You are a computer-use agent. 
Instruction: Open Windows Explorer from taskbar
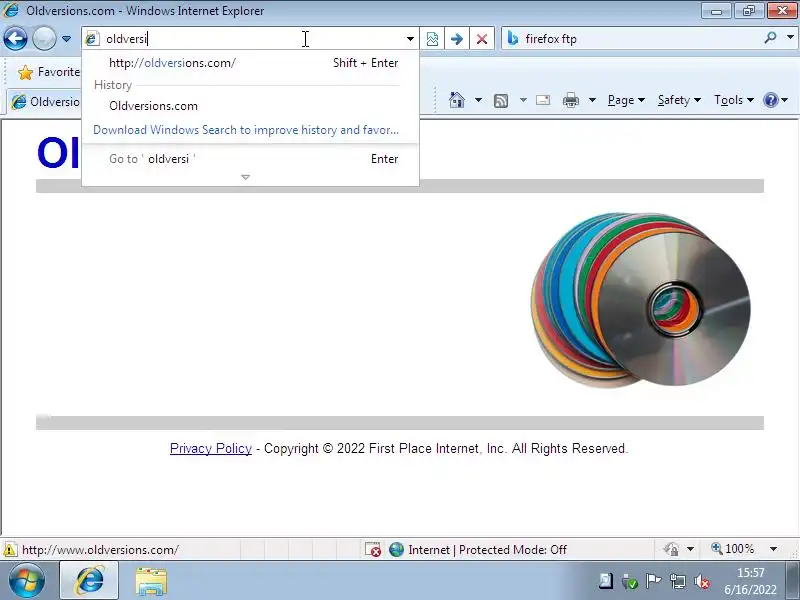click(151, 581)
